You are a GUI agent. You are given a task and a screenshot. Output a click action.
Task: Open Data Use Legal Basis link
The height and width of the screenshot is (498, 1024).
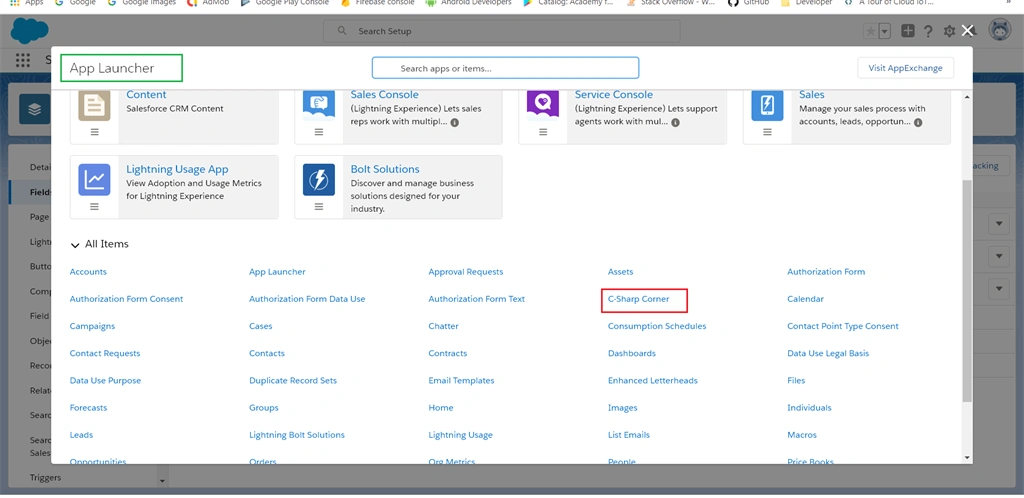(828, 353)
